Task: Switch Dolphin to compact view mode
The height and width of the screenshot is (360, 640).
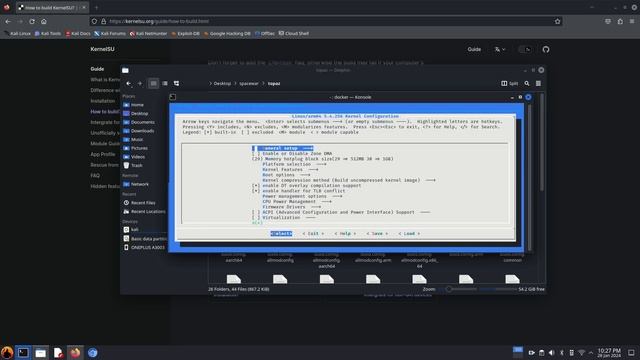Action: click(x=165, y=83)
